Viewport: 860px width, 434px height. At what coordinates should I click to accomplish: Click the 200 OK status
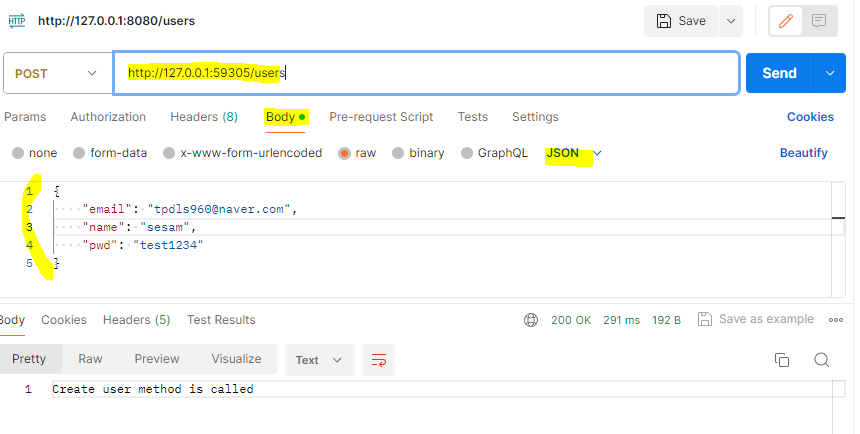coord(571,320)
